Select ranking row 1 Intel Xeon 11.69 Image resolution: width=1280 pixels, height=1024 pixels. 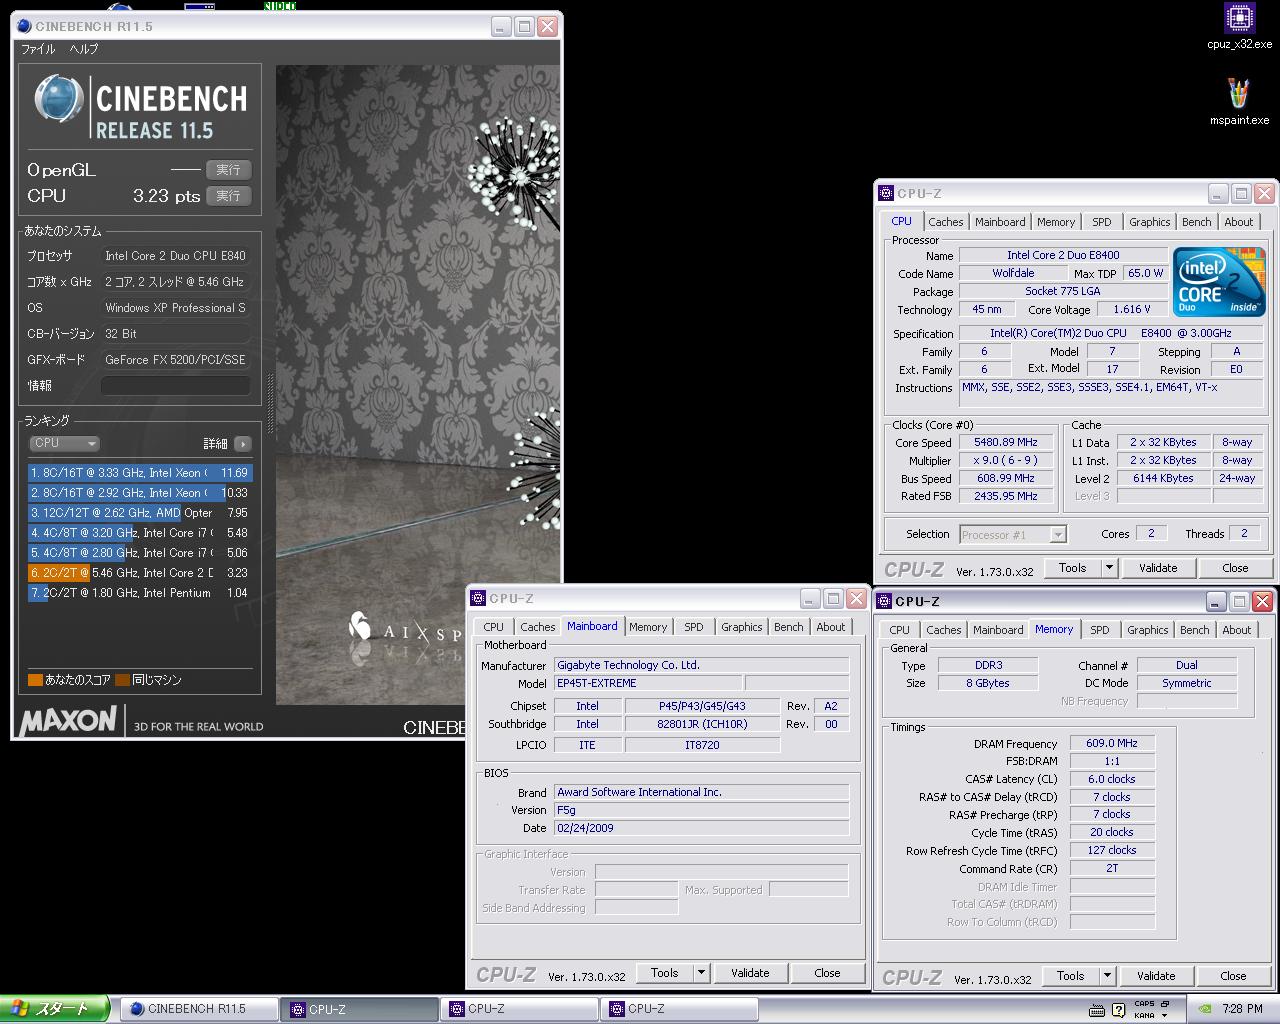[140, 473]
